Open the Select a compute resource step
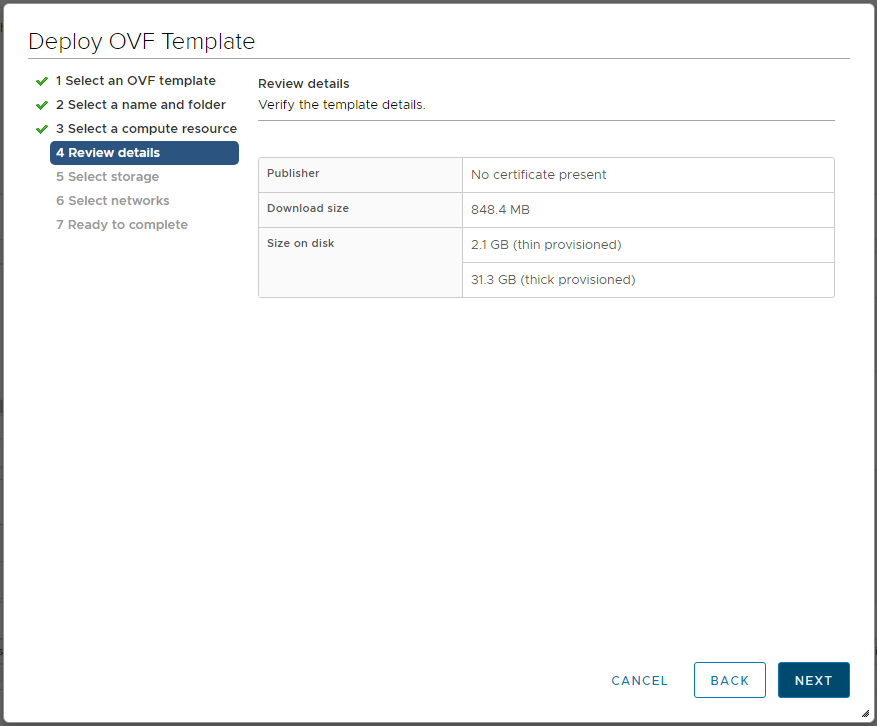 click(x=146, y=129)
